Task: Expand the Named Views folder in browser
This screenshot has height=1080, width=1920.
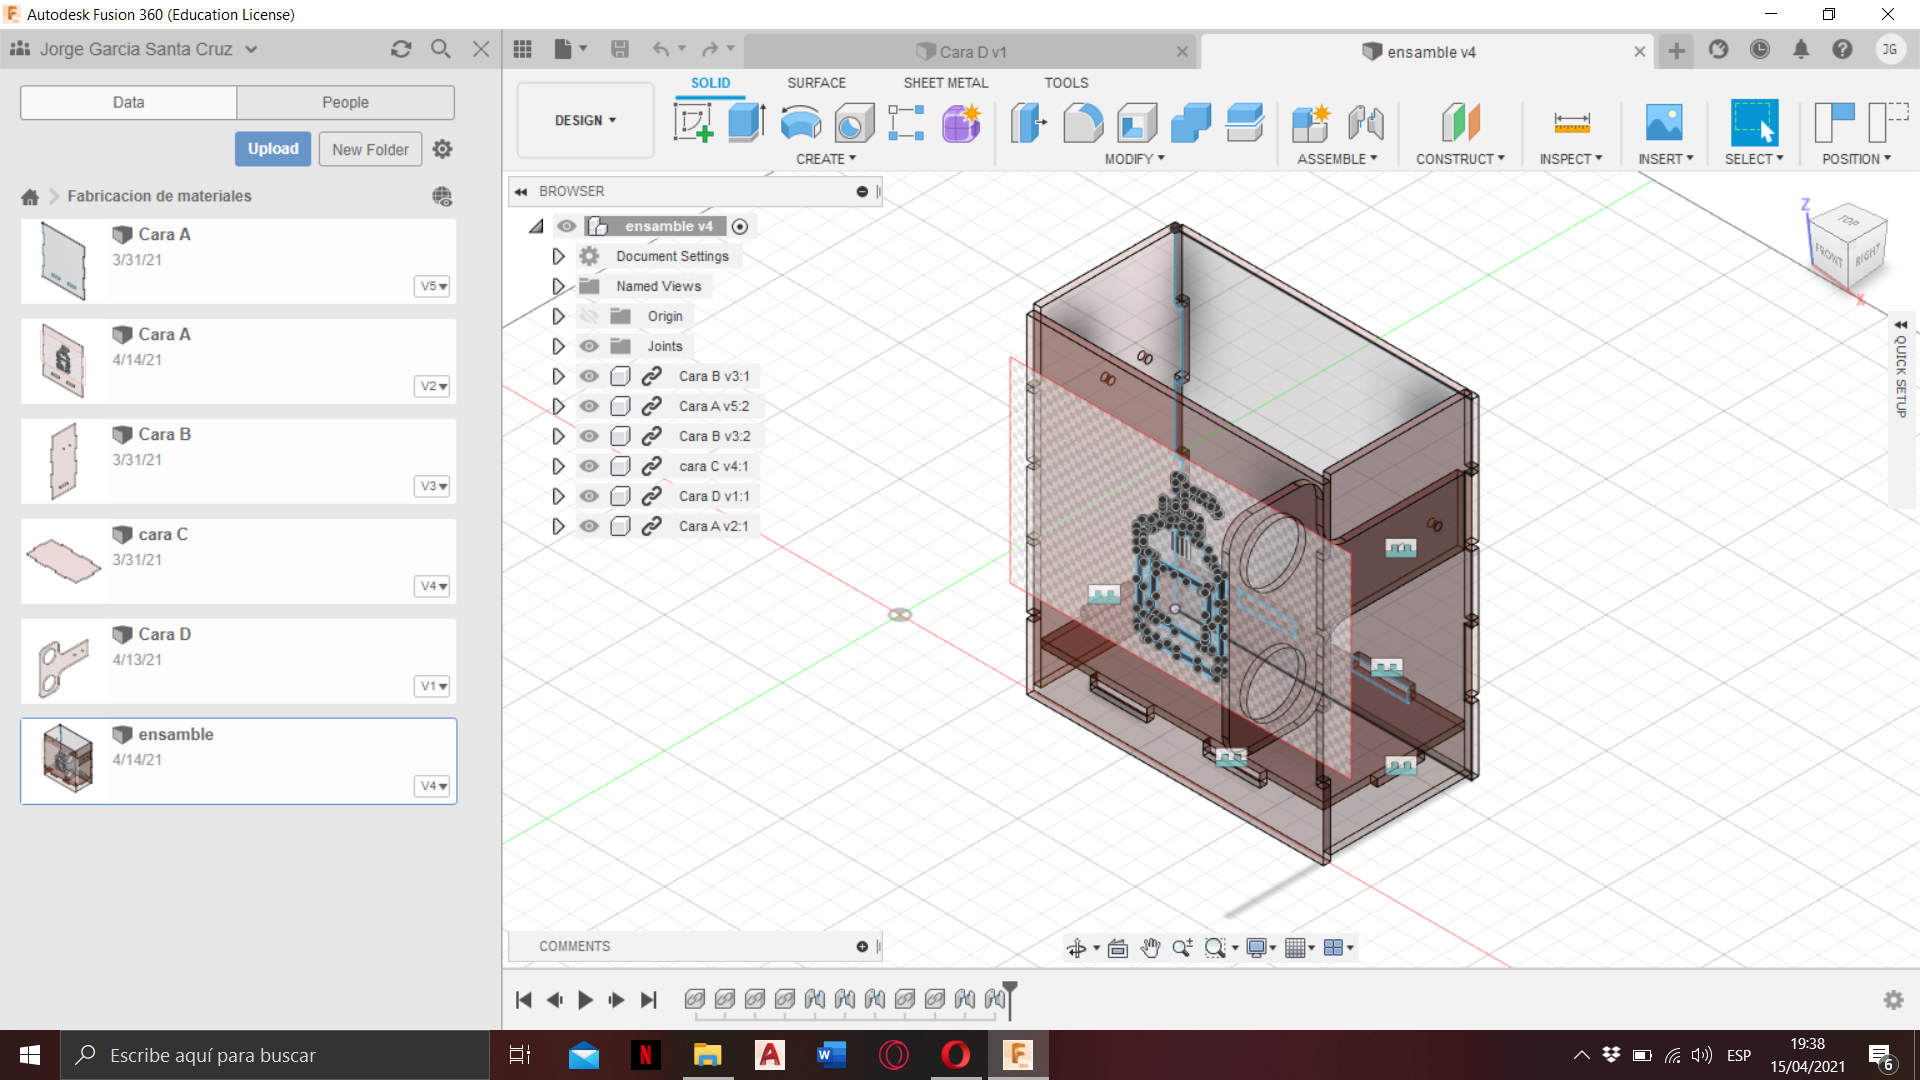Action: pos(555,286)
